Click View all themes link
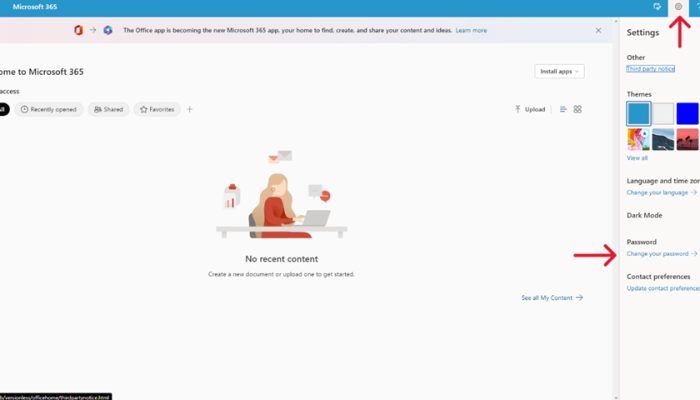Image resolution: width=700 pixels, height=400 pixels. point(637,158)
